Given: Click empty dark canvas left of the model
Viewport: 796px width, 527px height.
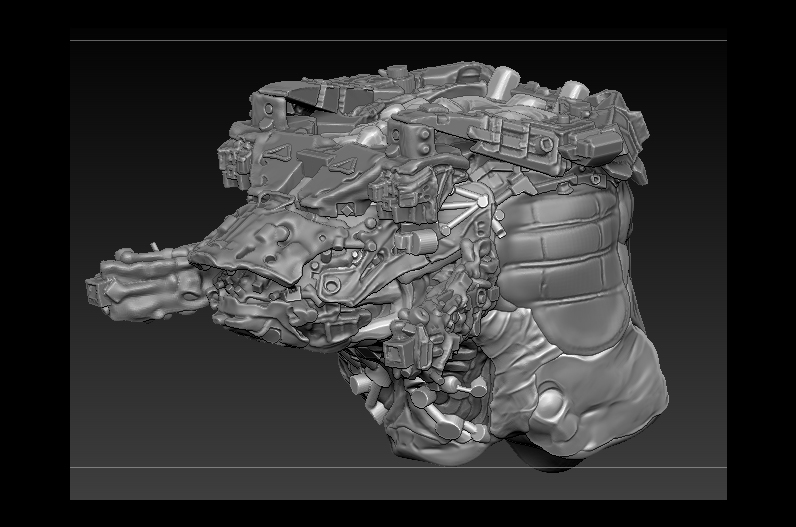Looking at the screenshot, I should [142, 152].
